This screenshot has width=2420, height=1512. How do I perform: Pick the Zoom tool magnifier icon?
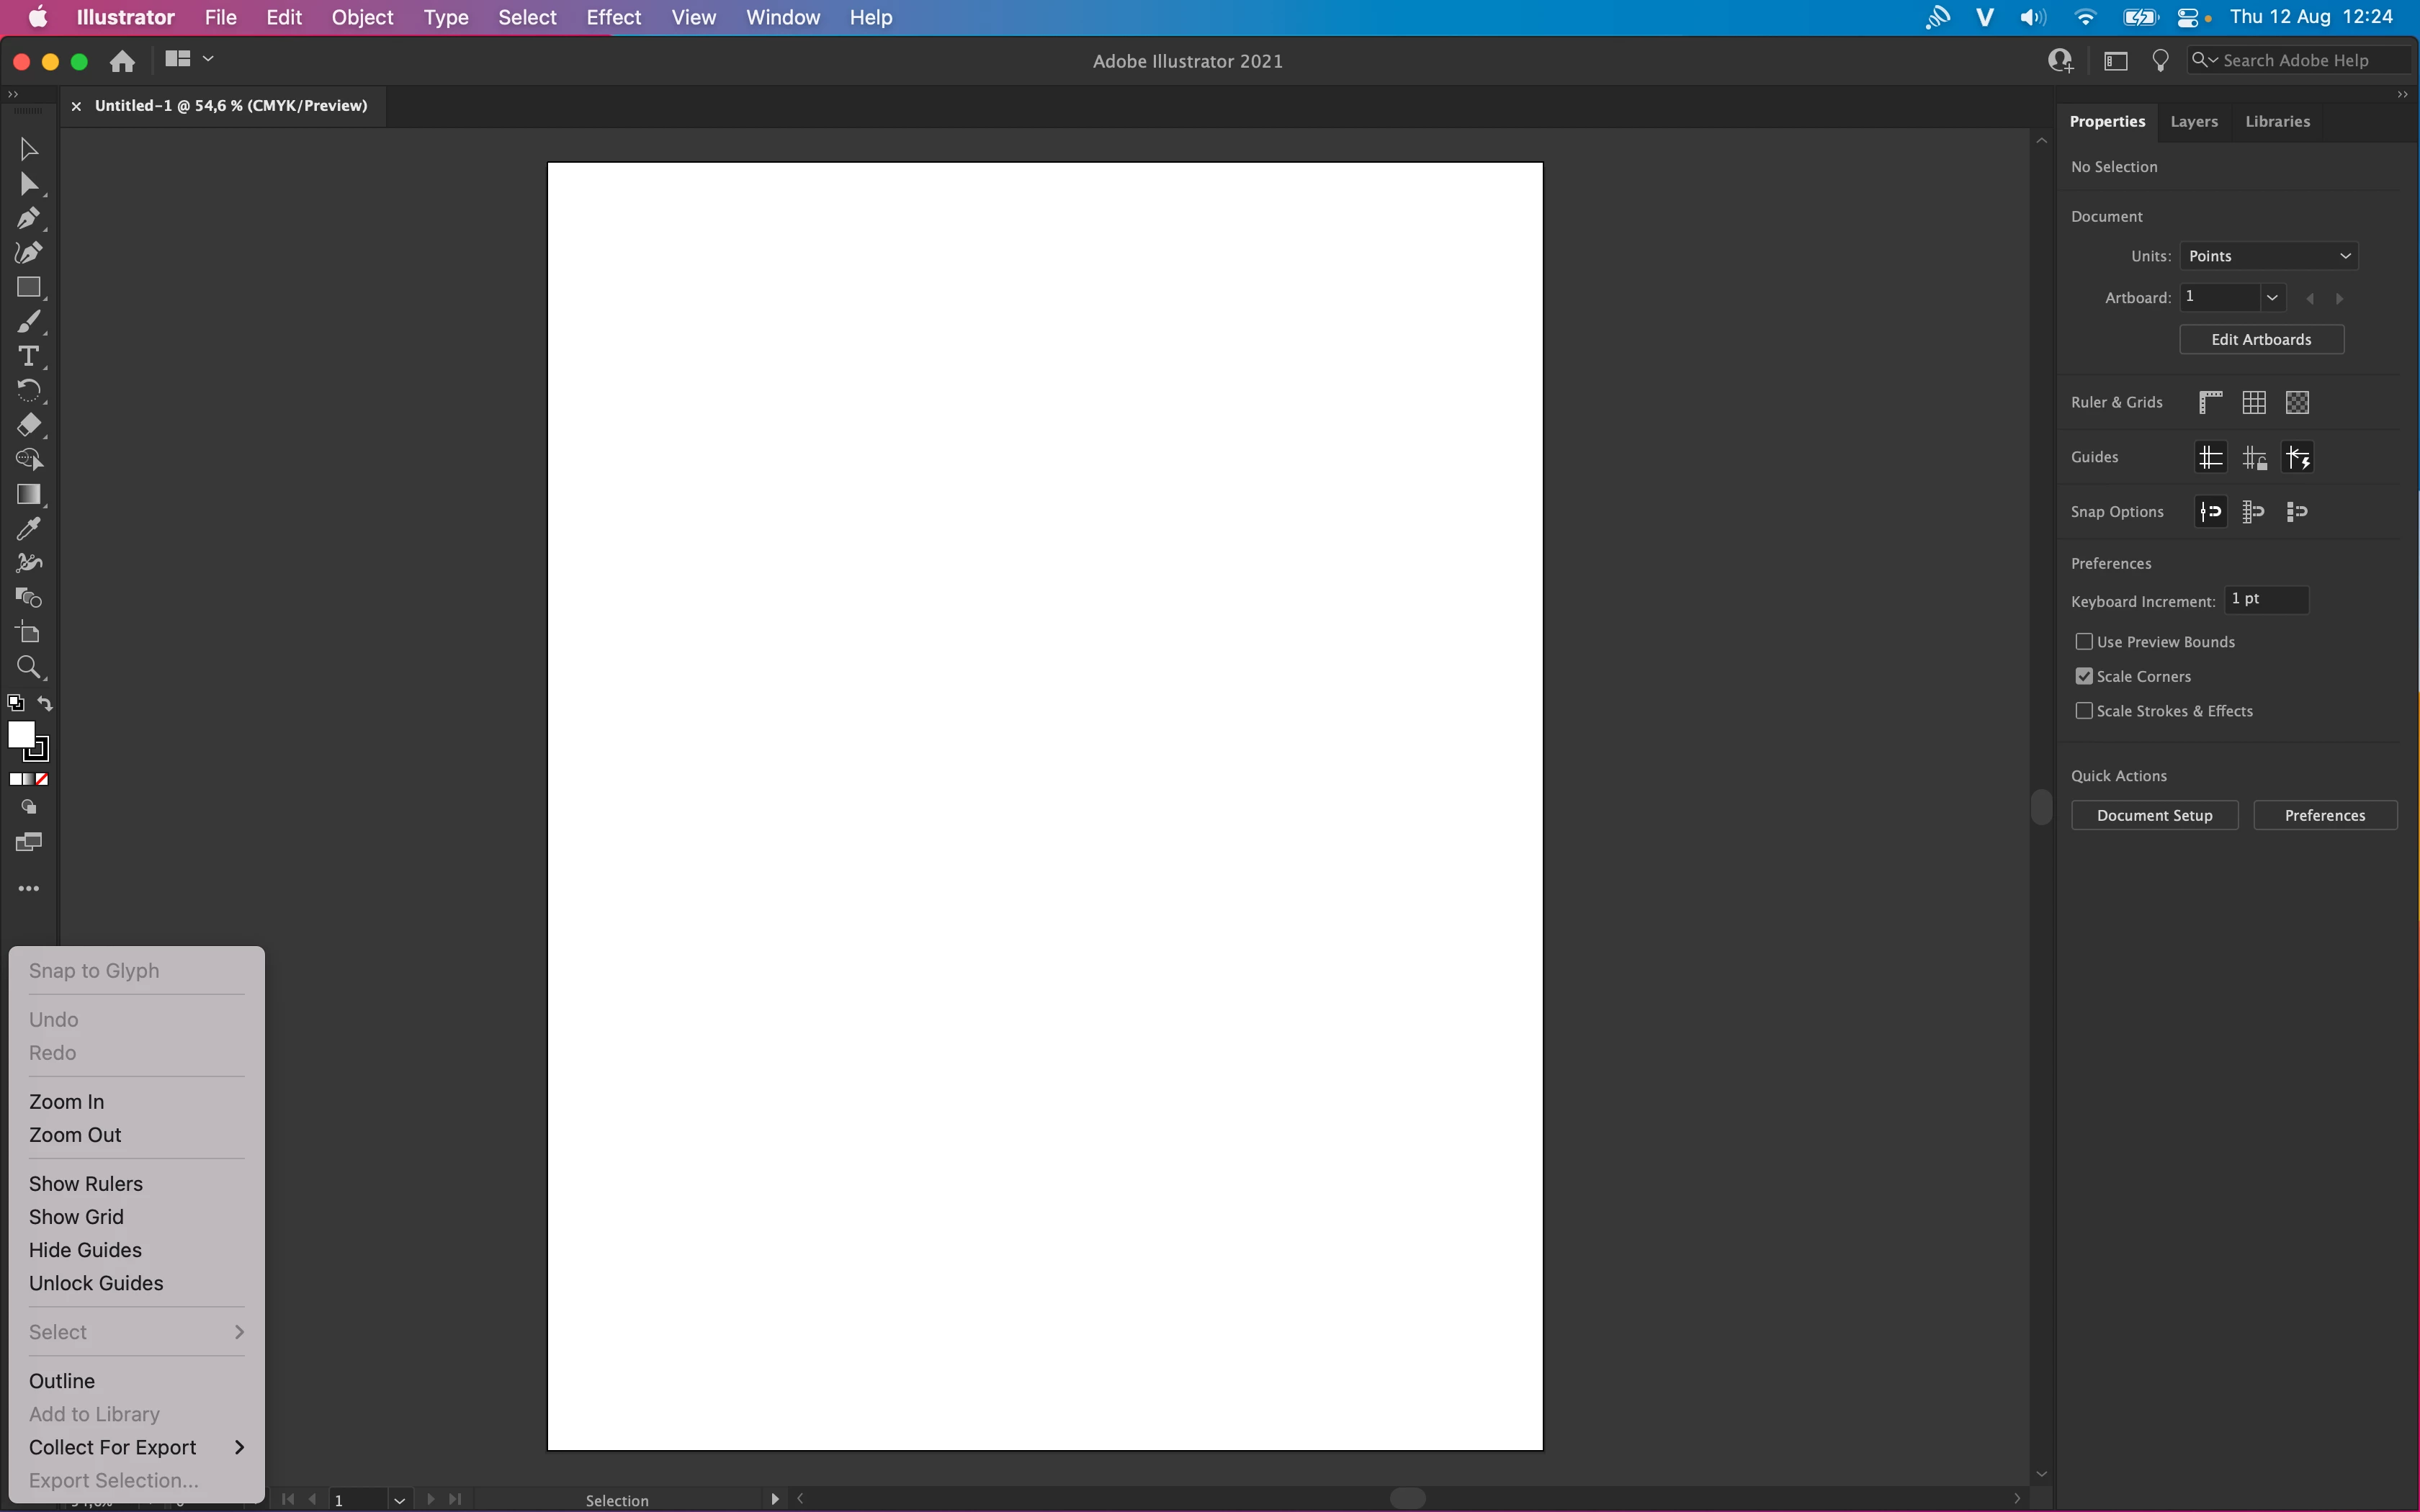(x=28, y=667)
